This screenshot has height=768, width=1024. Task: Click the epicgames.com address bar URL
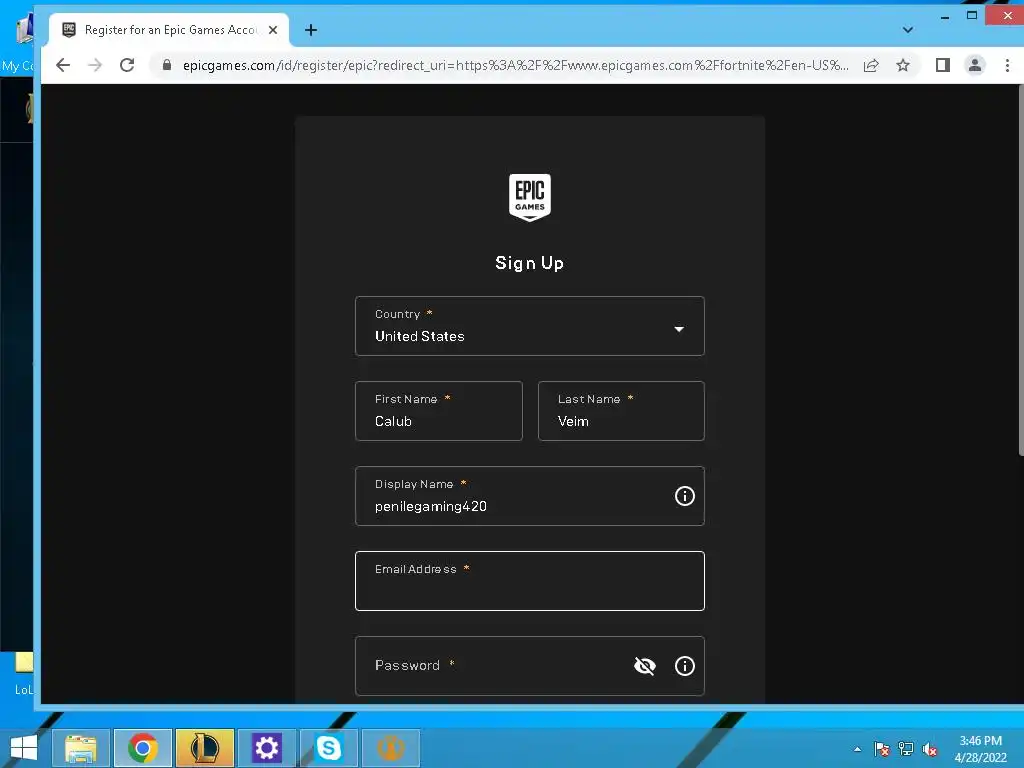(515, 65)
